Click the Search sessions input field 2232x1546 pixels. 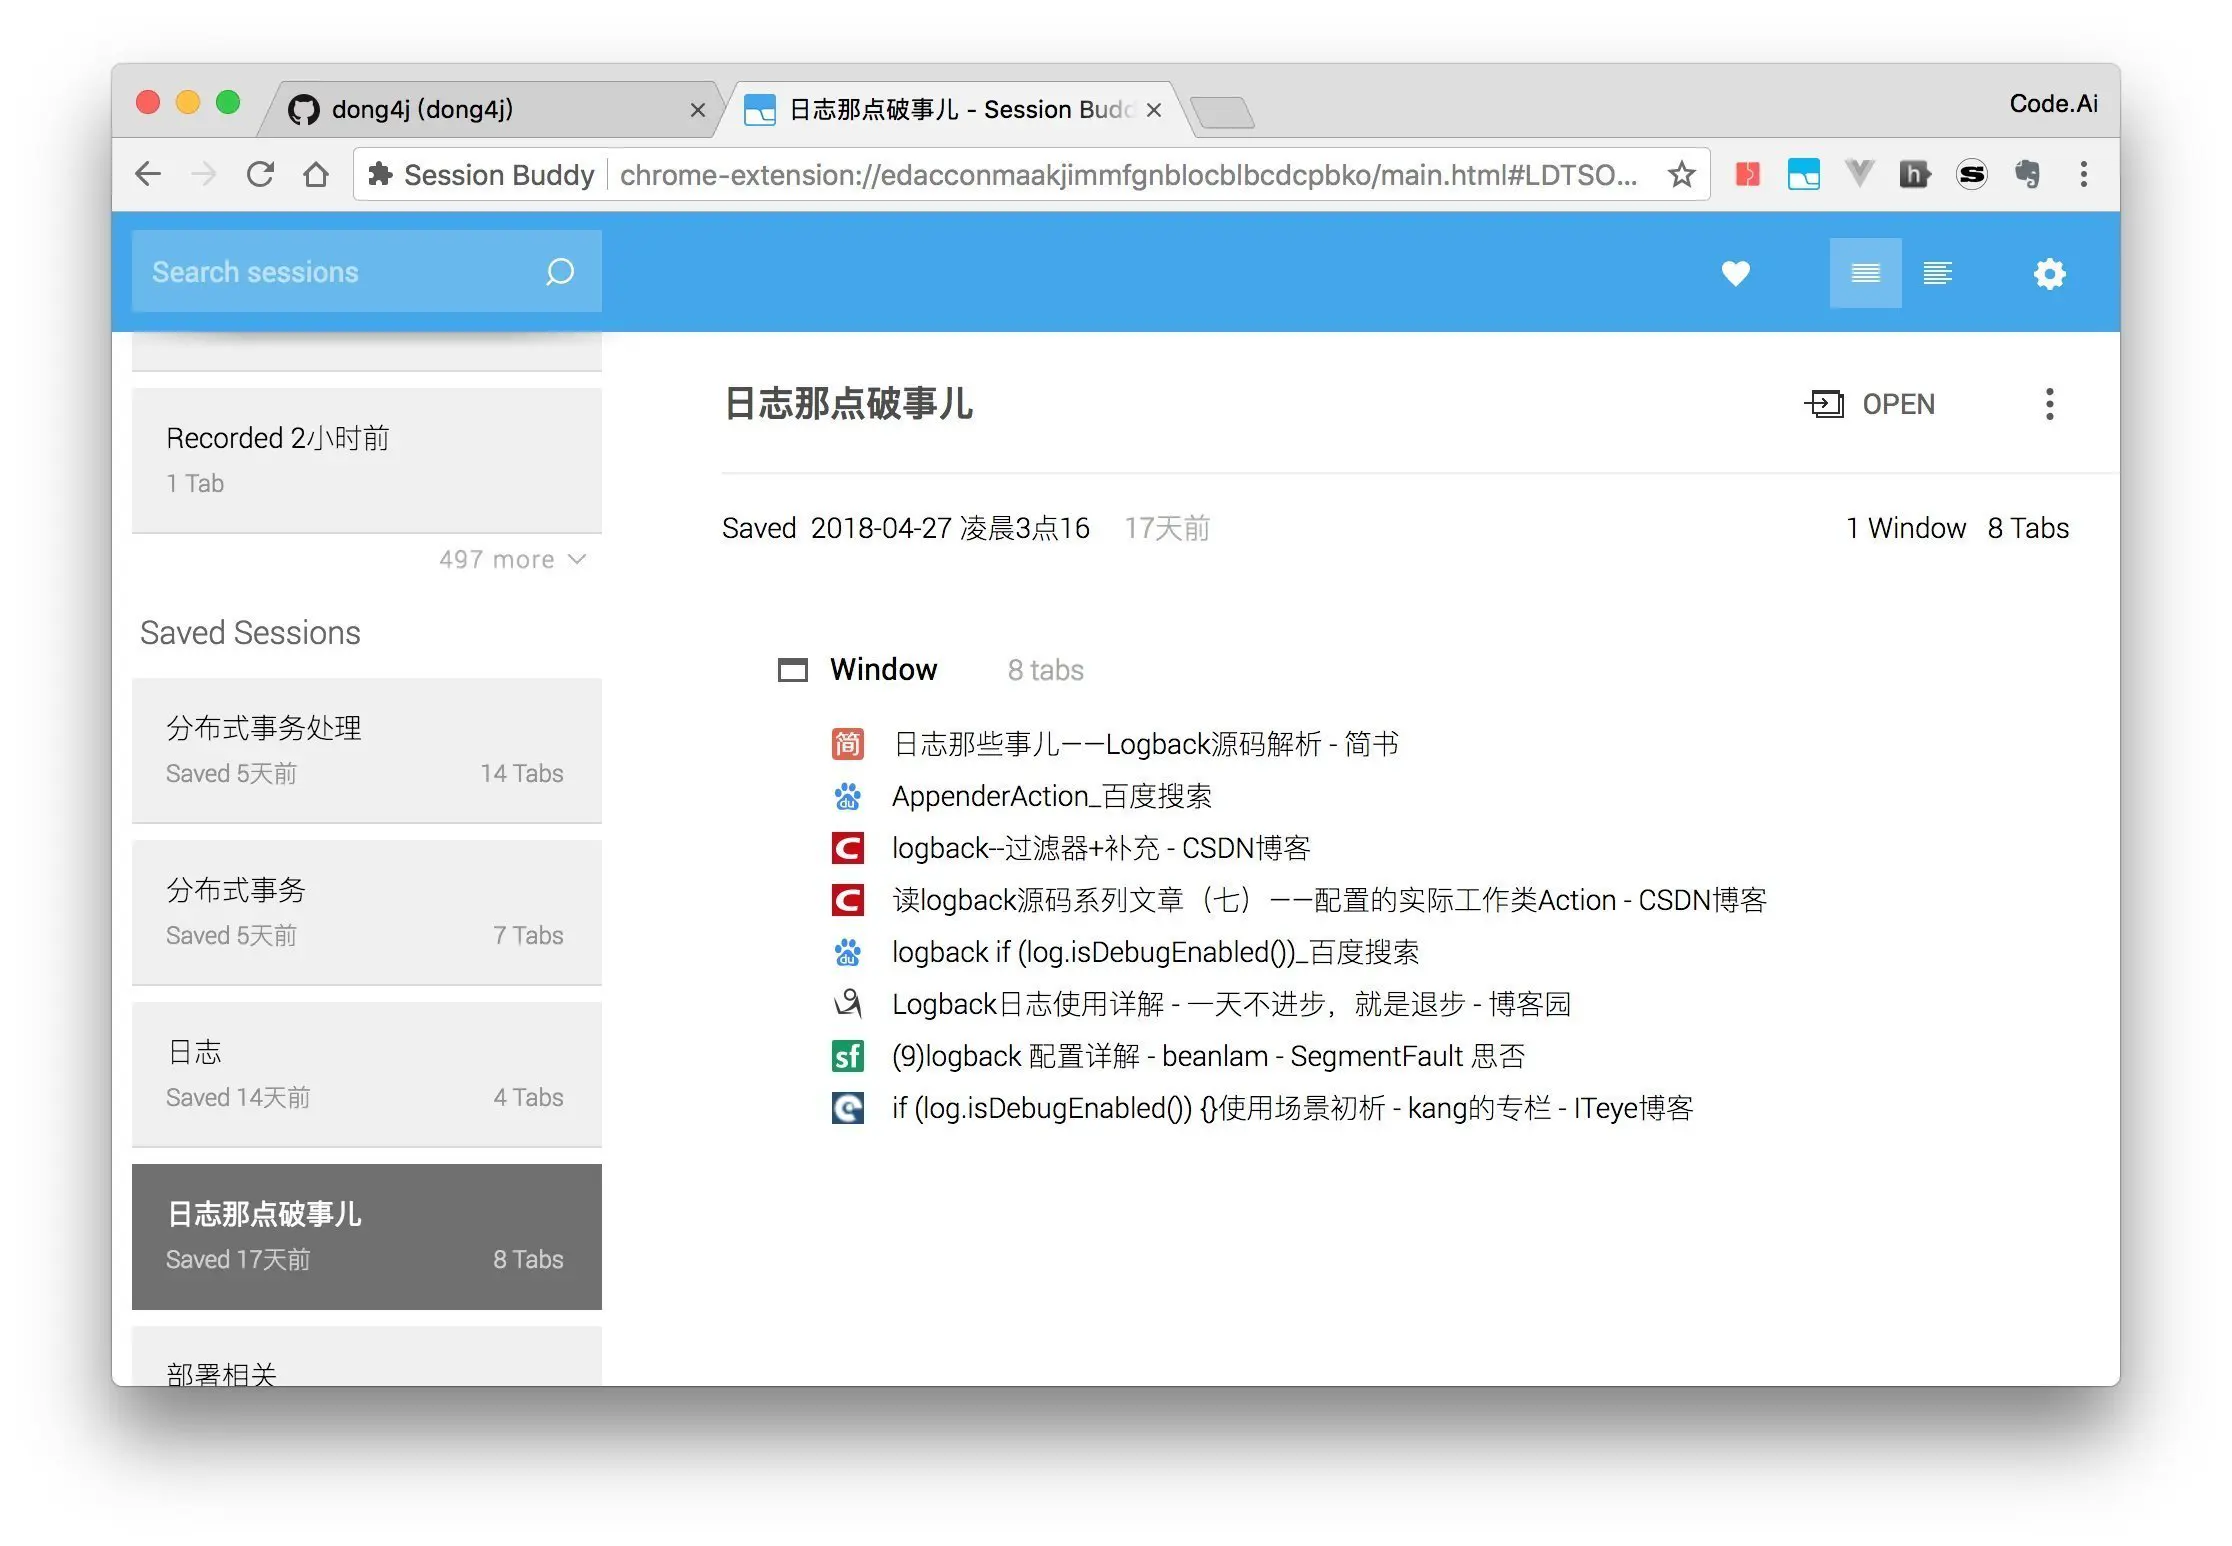pyautogui.click(x=340, y=272)
